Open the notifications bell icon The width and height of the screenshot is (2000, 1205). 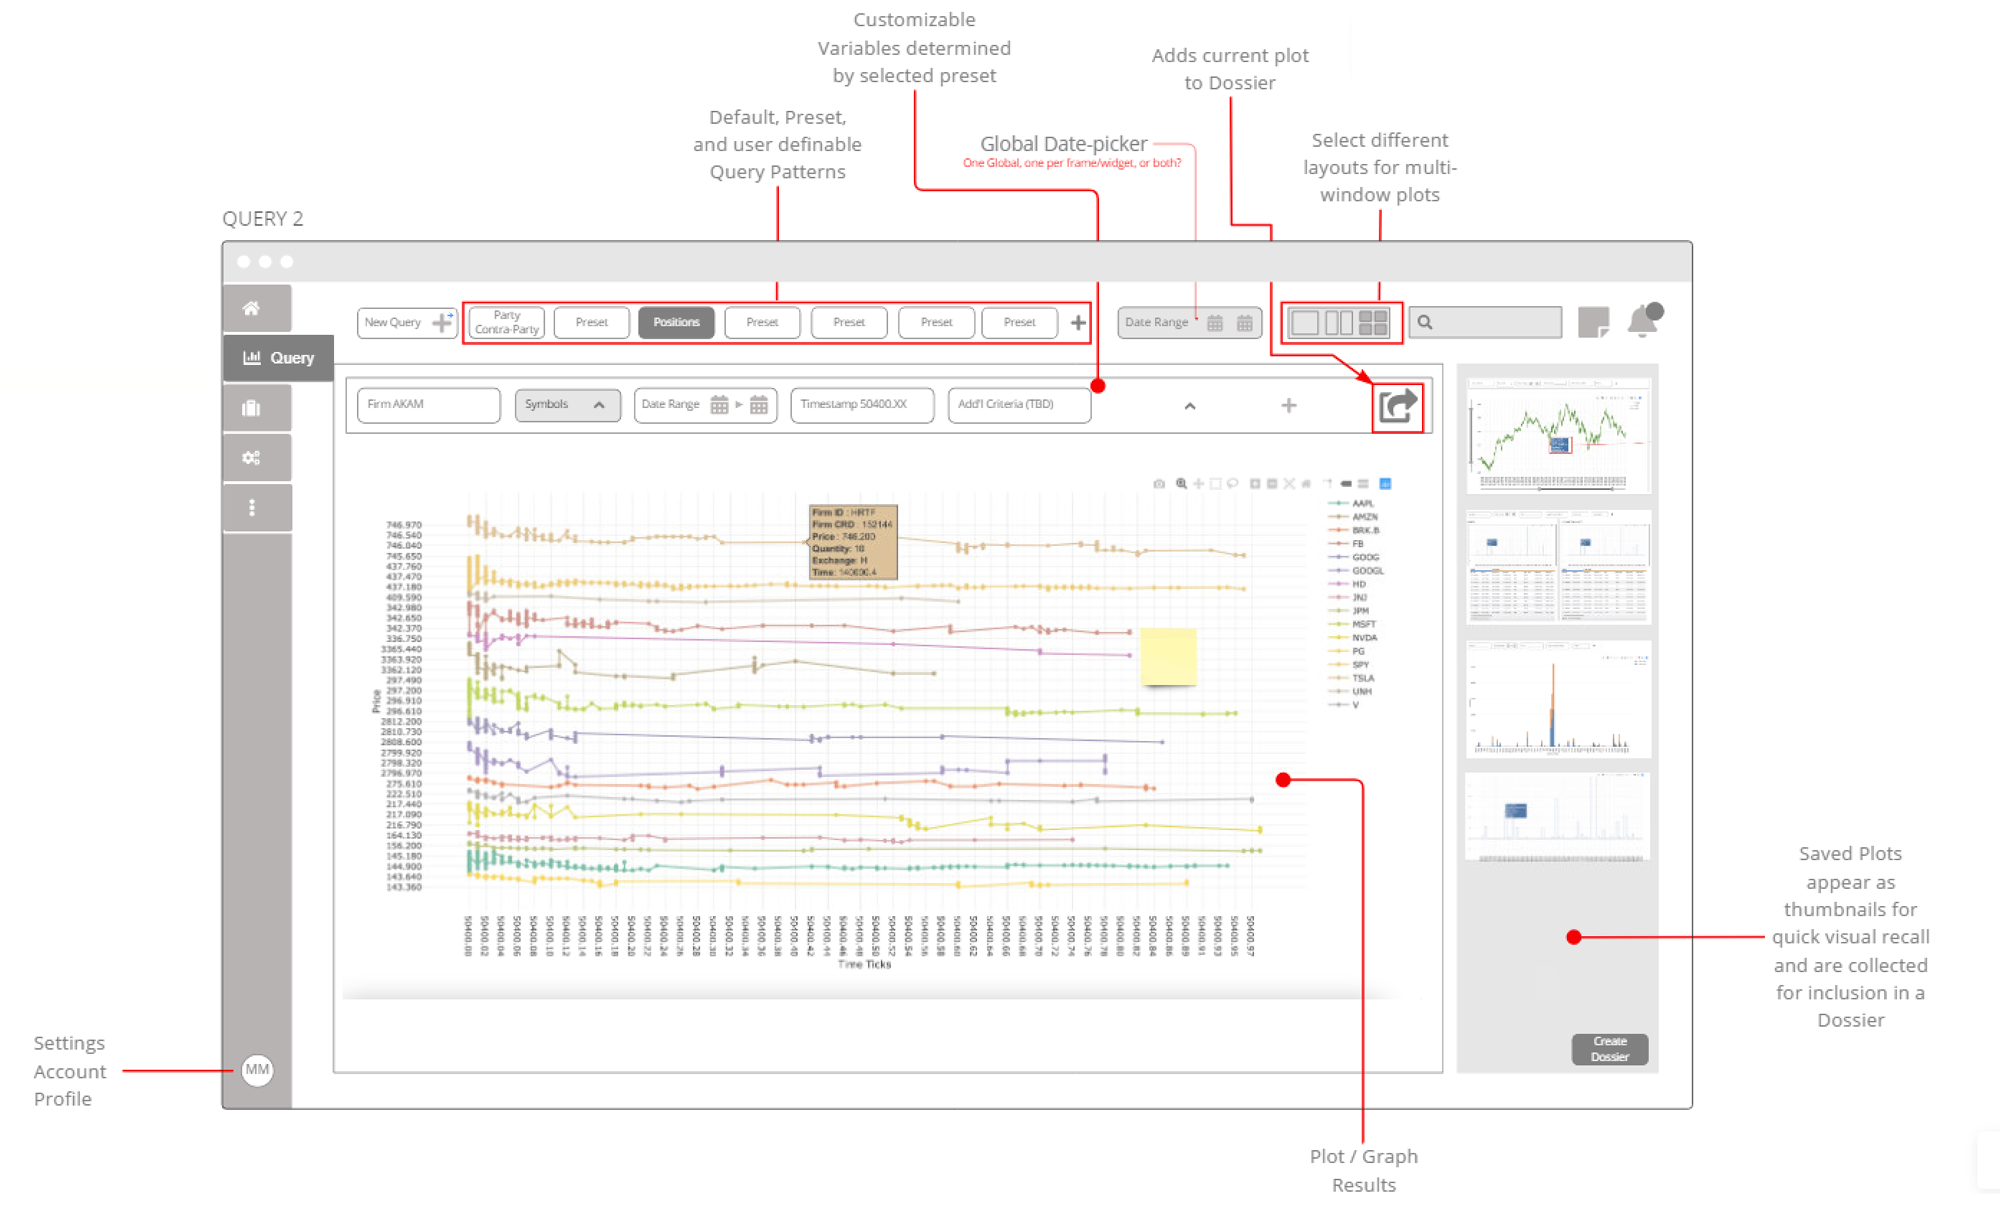pos(1644,320)
